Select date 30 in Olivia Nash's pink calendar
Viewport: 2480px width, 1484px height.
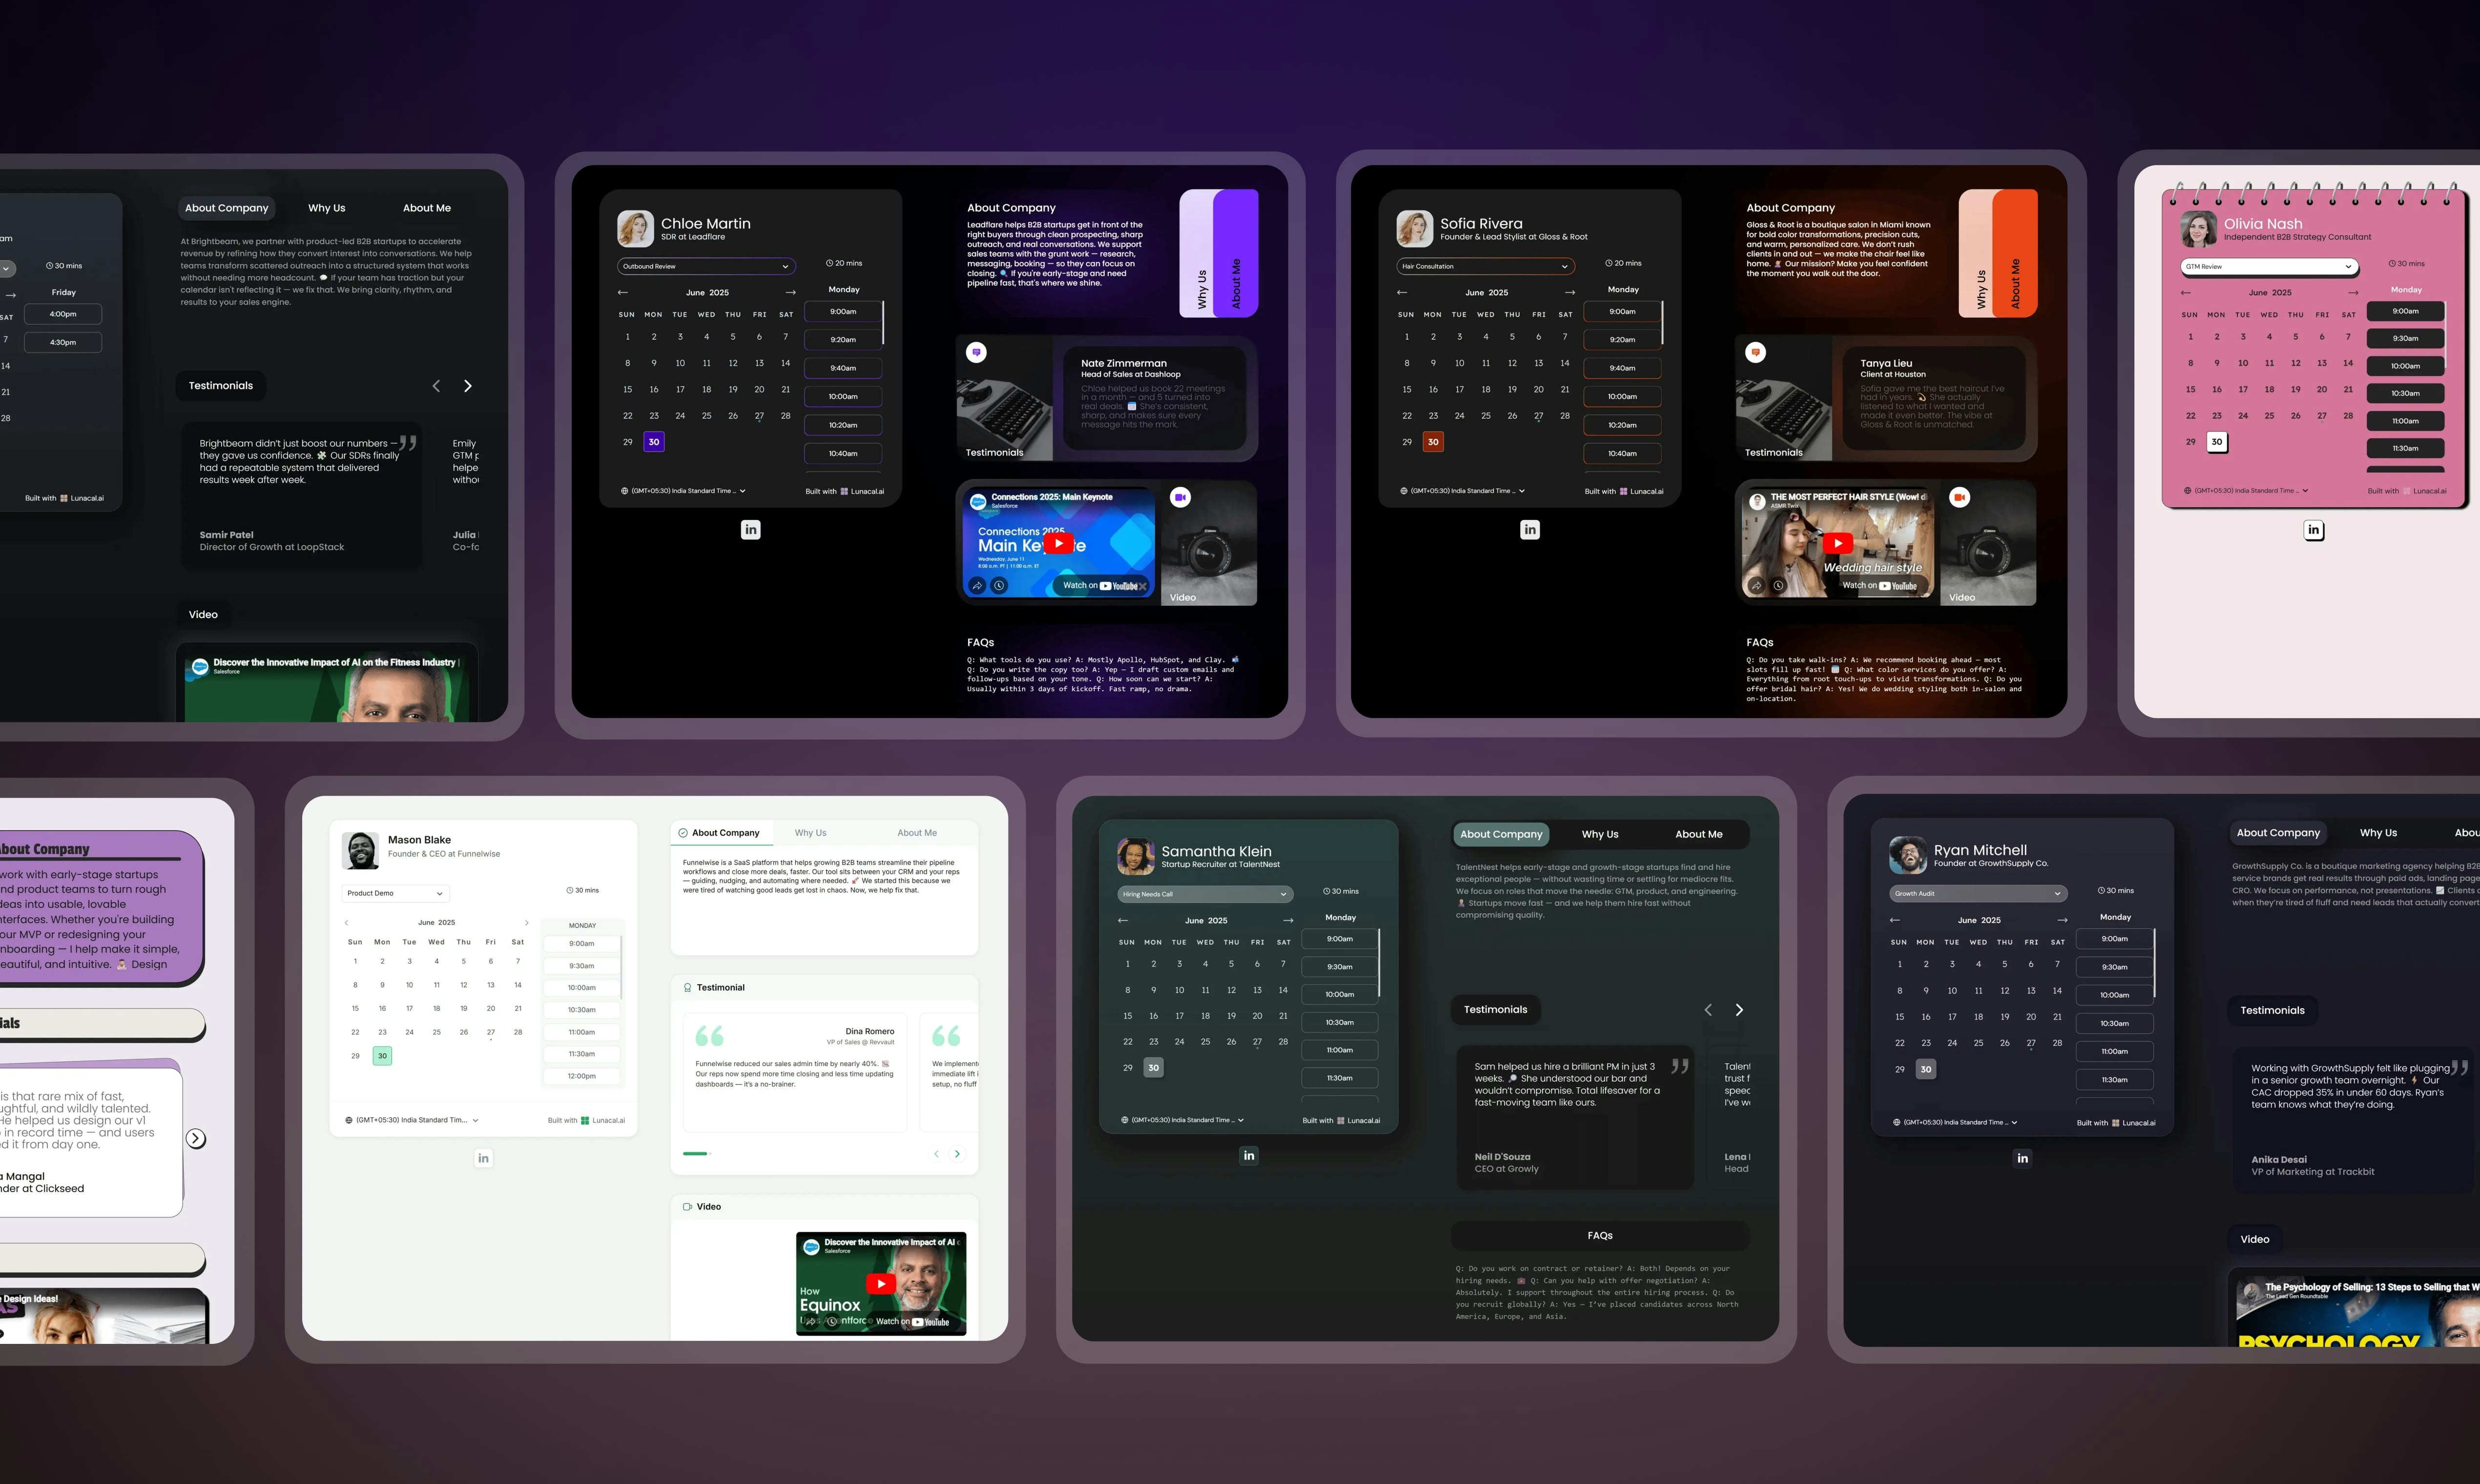(x=2217, y=442)
